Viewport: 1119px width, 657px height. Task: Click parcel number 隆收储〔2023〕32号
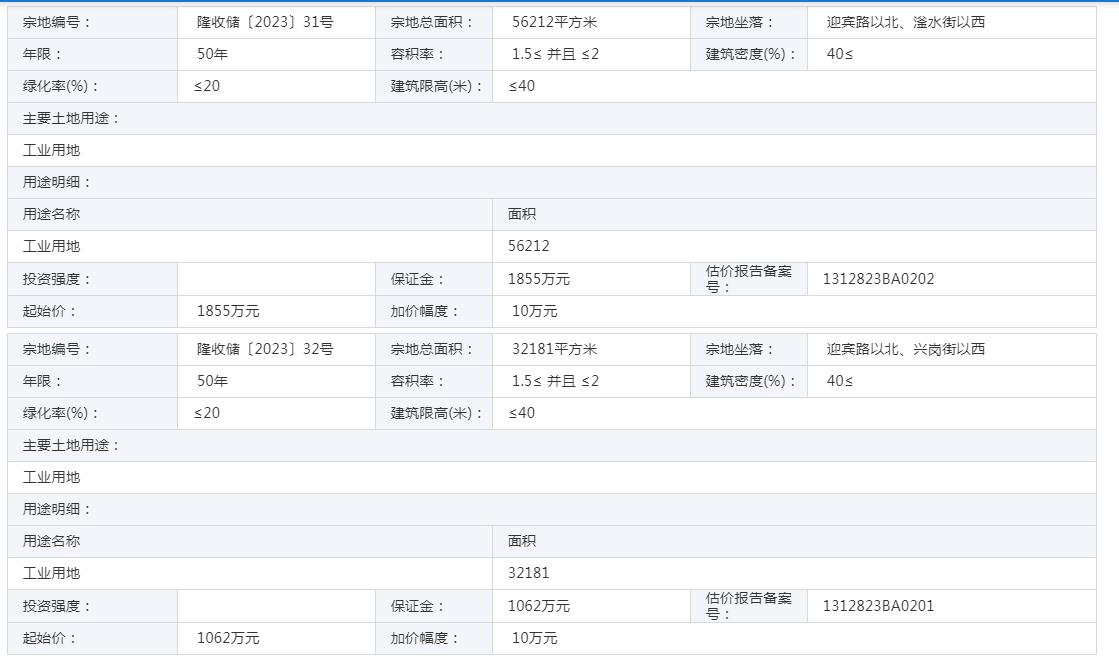(264, 349)
